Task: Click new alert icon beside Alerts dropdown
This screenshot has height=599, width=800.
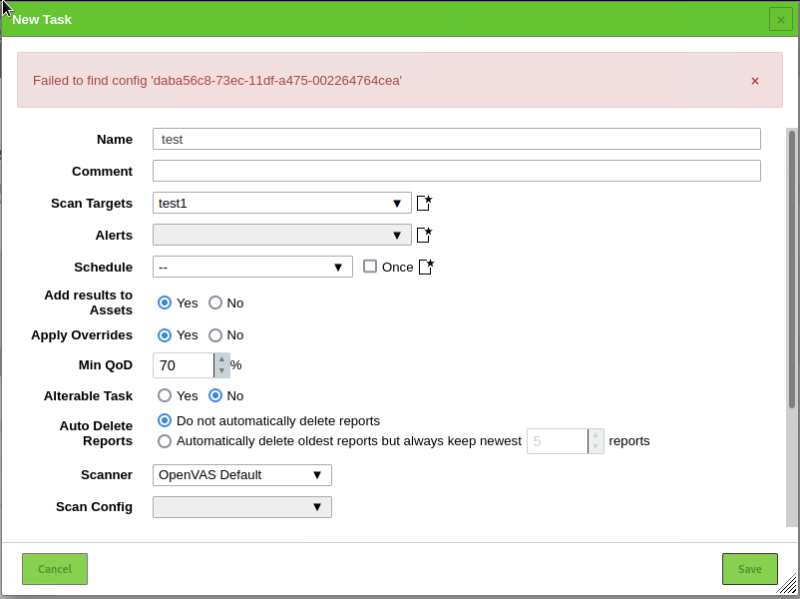Action: (424, 235)
